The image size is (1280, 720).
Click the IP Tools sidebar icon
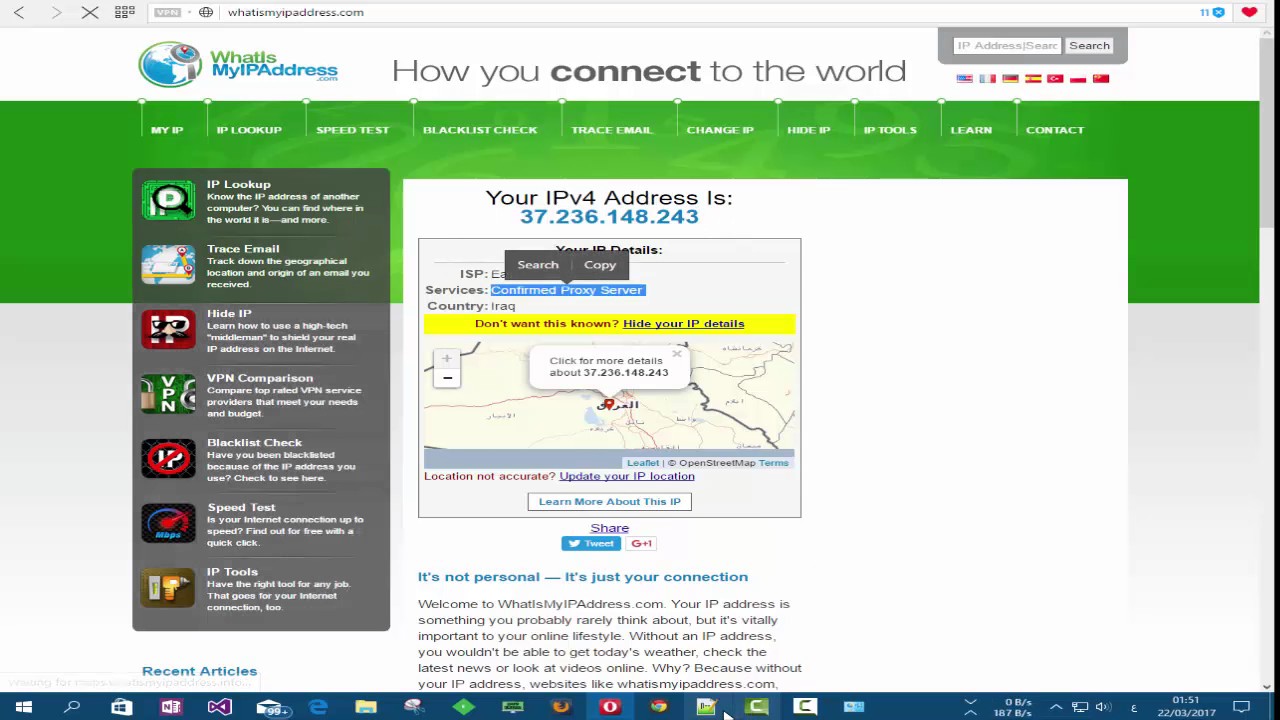click(x=168, y=588)
